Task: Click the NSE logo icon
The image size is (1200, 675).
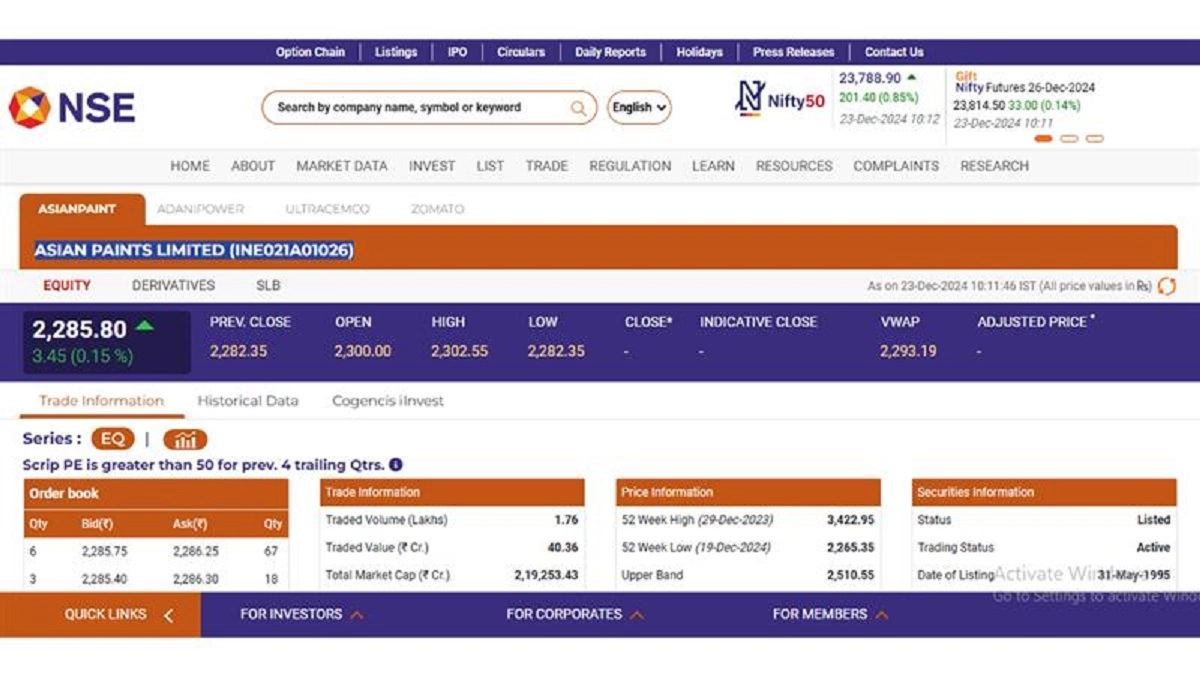Action: (x=29, y=107)
